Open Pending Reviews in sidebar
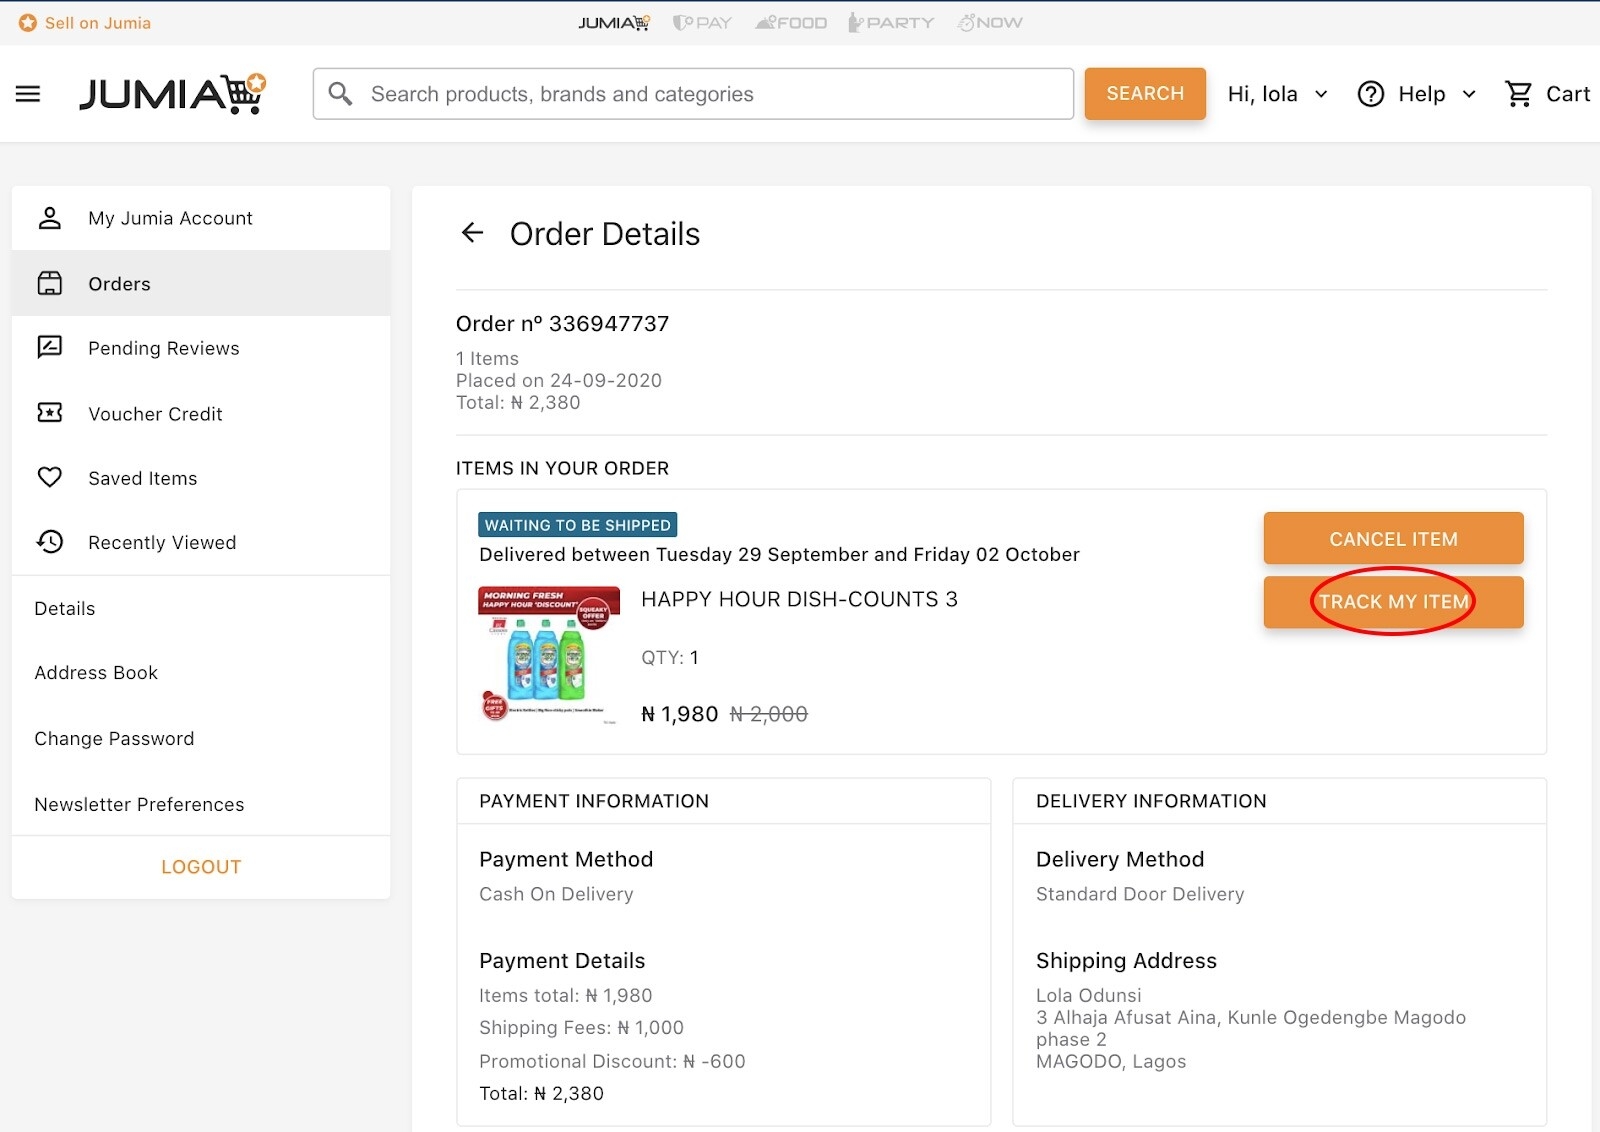Screen dimensions: 1600x1132 pyautogui.click(x=201, y=348)
